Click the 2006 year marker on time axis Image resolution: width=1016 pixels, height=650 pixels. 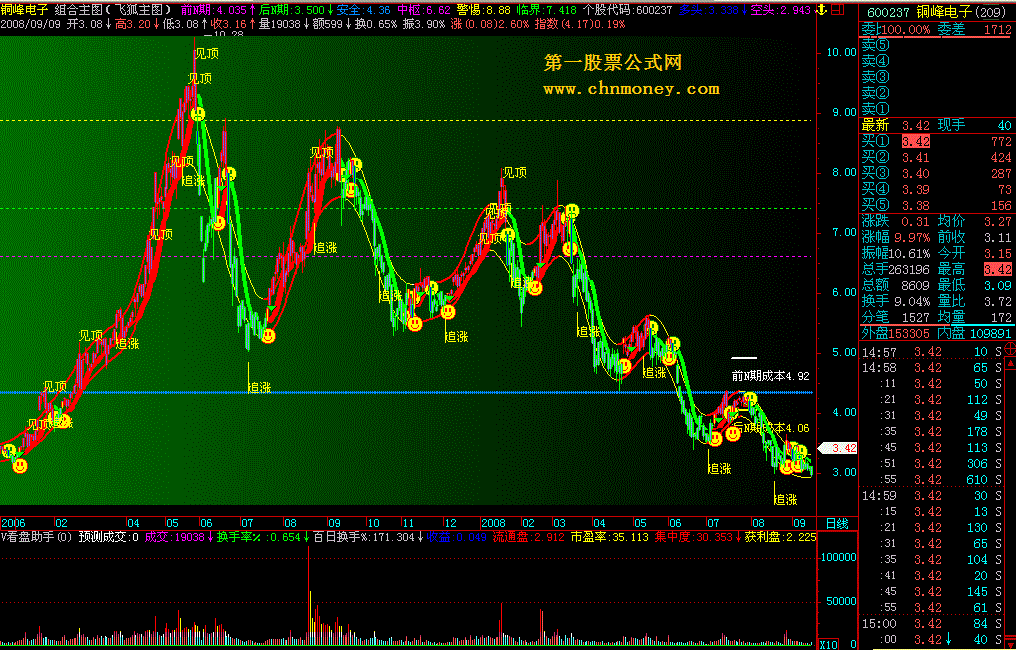pyautogui.click(x=14, y=523)
